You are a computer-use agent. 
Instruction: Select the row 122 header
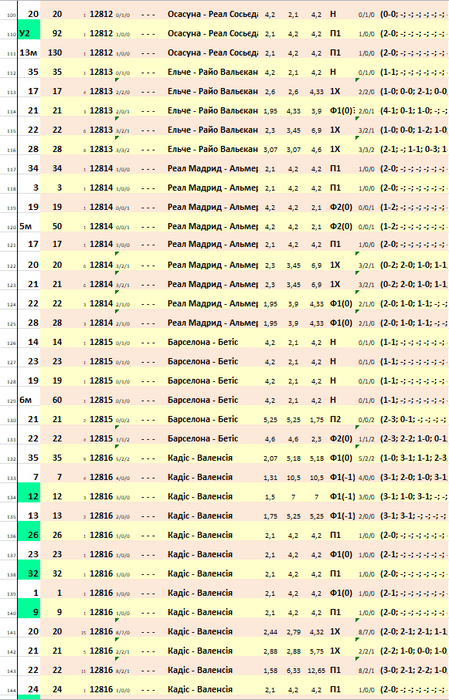[x=11, y=265]
